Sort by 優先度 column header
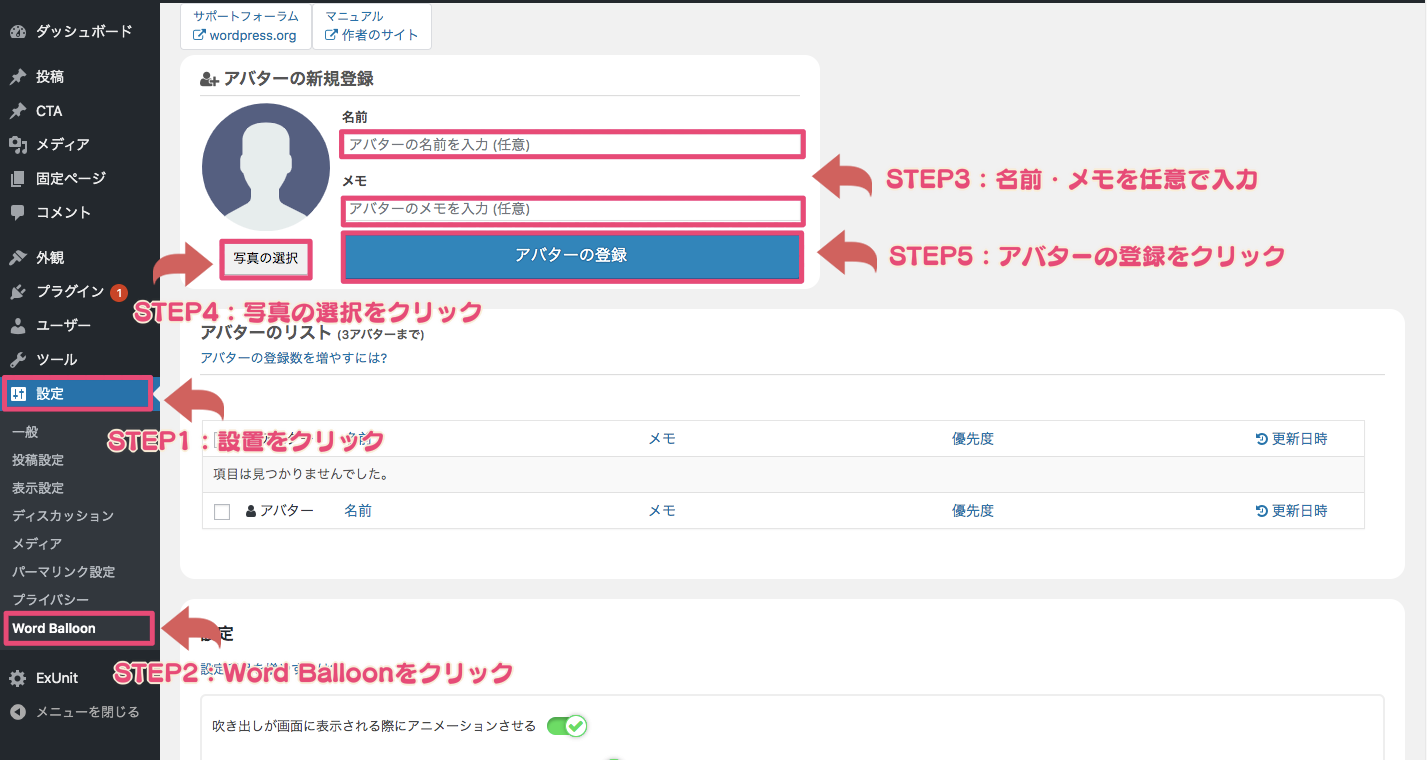Viewport: 1427px width, 760px height. 973,439
